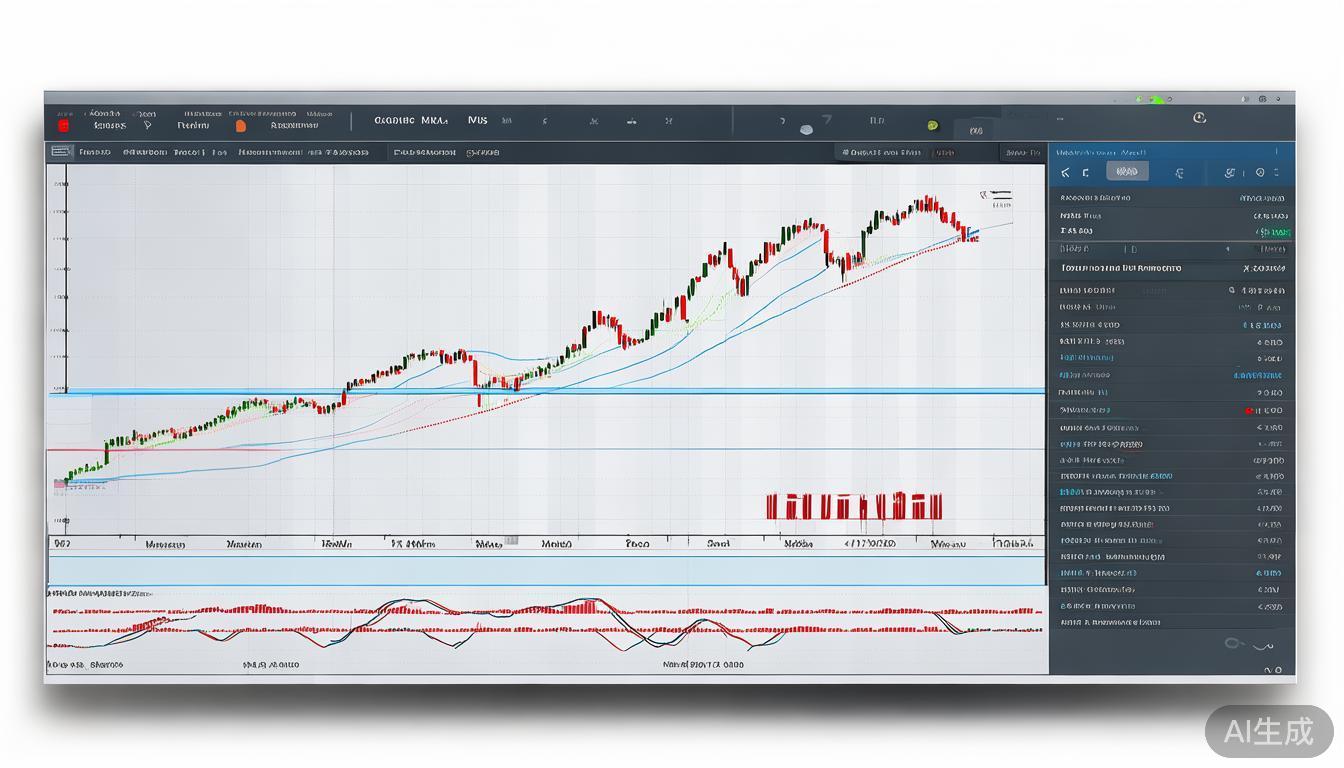Click the red volume bars on the chart
This screenshot has width=1344, height=768.
[853, 505]
